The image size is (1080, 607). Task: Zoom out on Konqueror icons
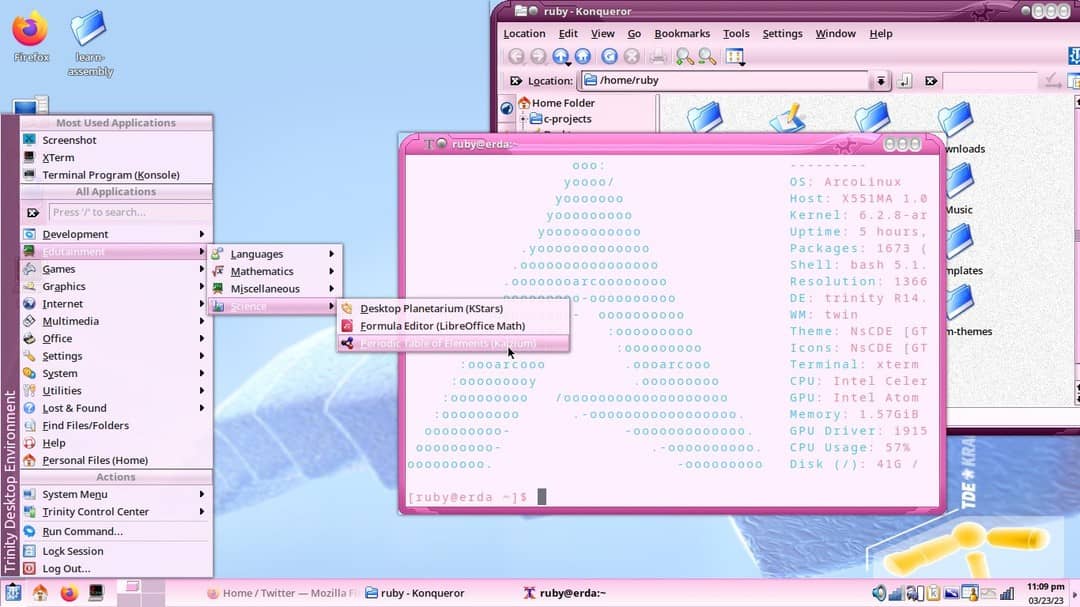tap(707, 56)
